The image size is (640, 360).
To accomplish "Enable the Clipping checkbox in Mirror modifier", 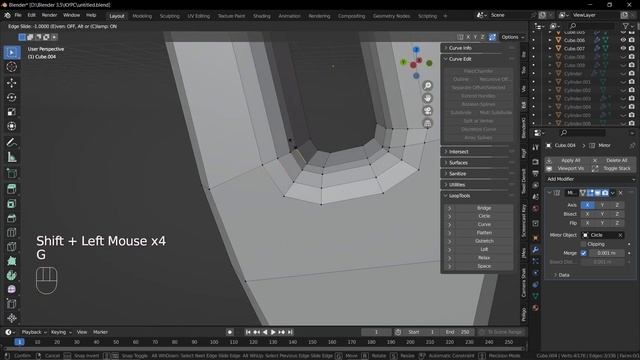I will click(583, 244).
